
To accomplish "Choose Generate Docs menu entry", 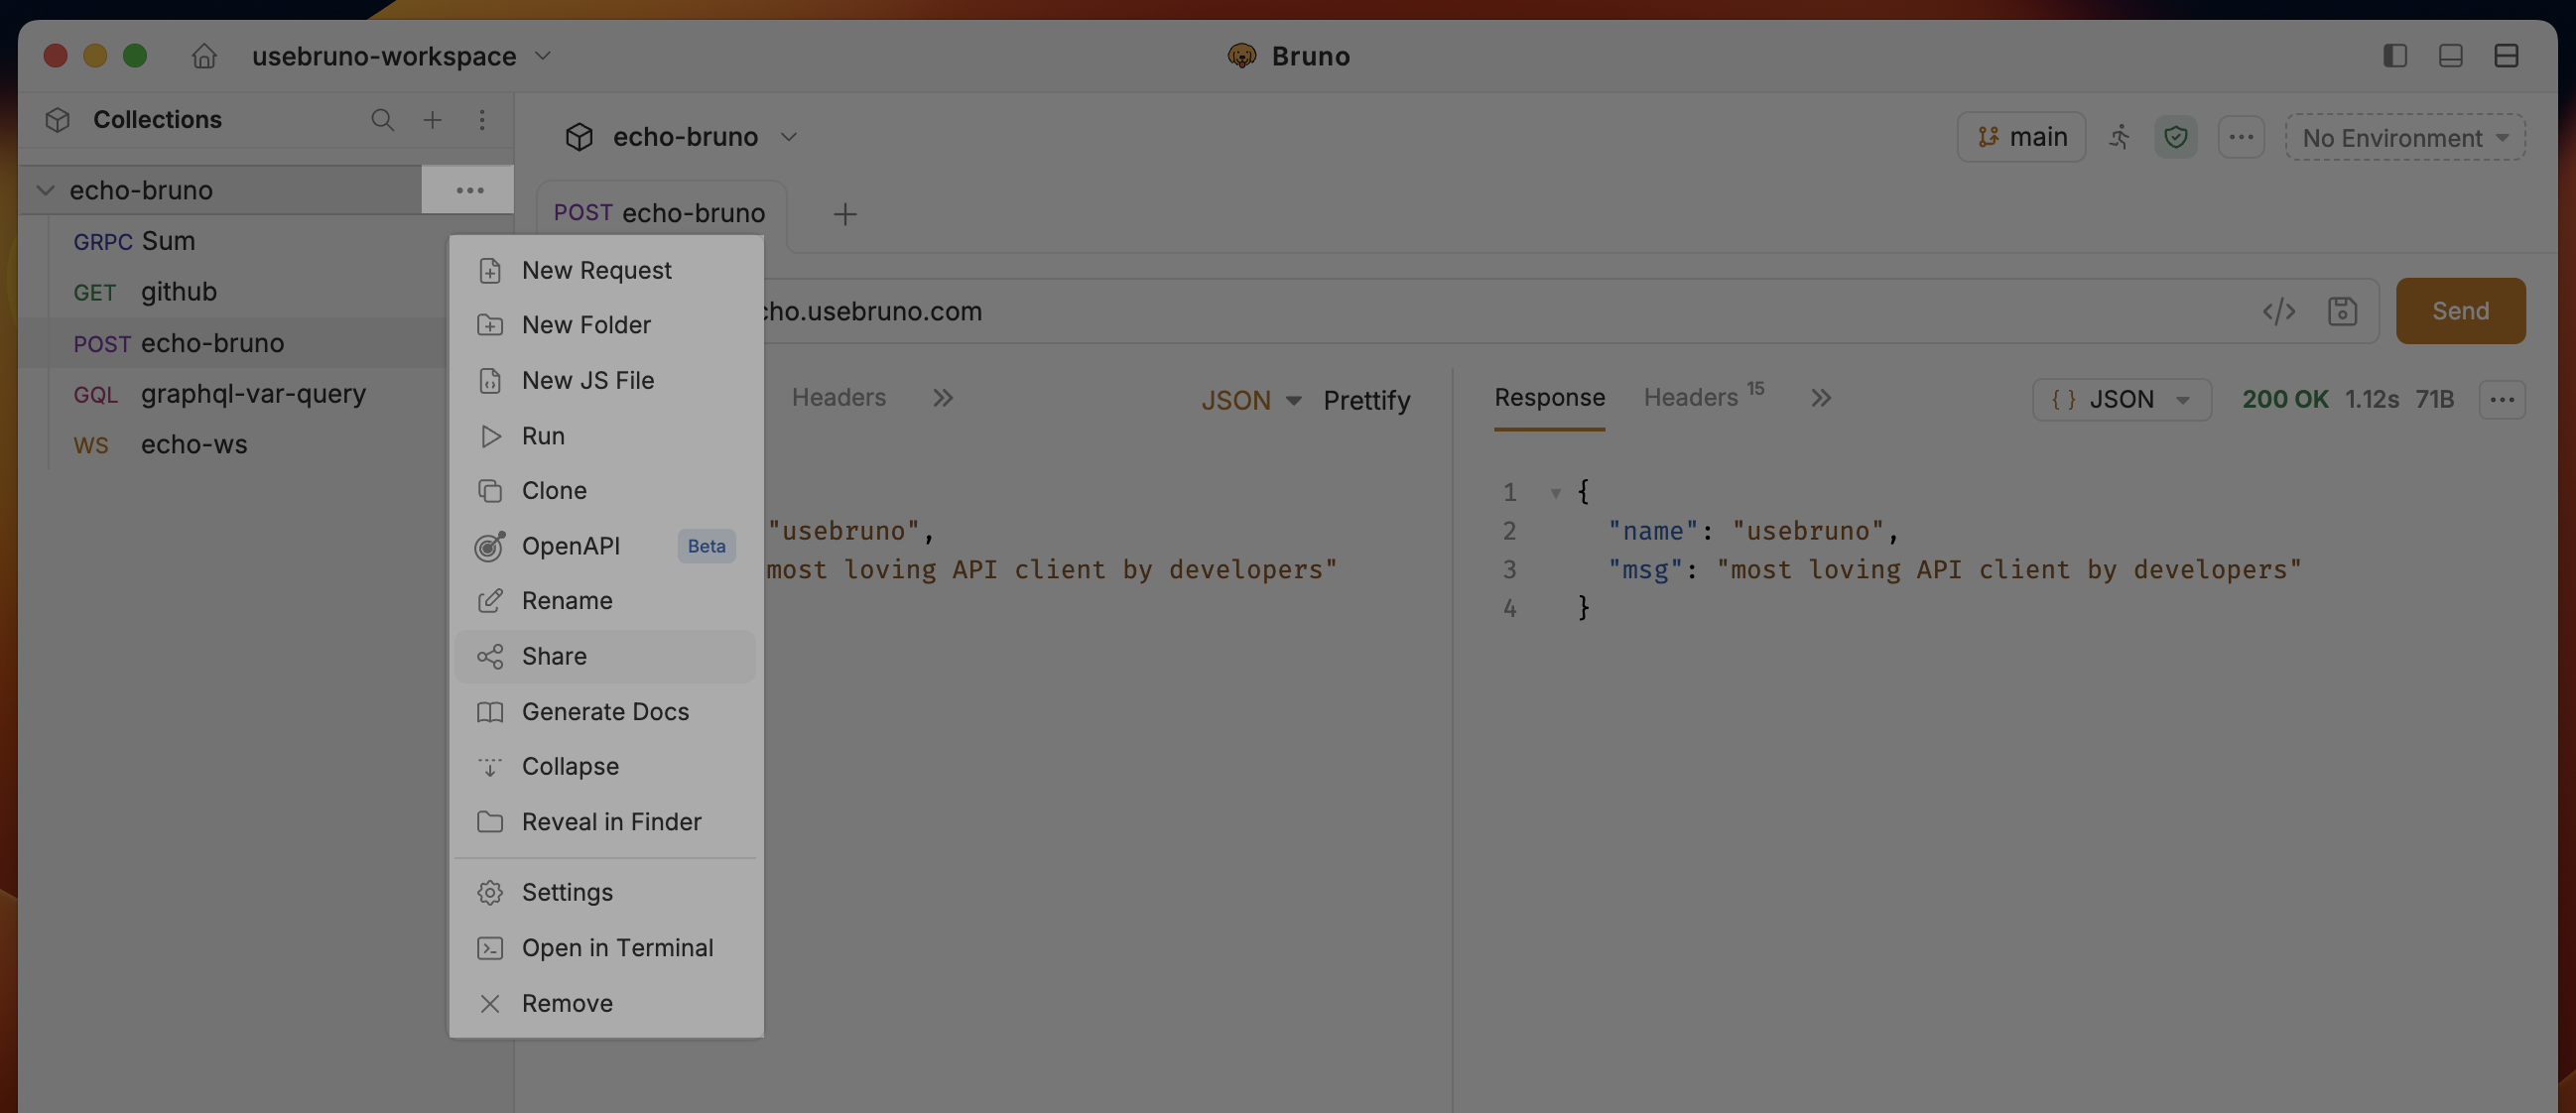I will coord(605,712).
